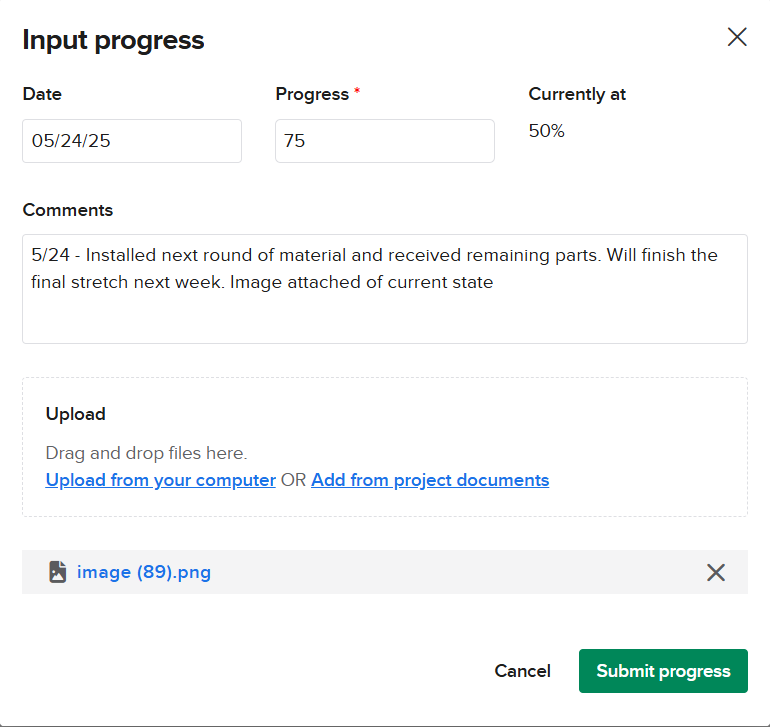Viewport: 770px width, 727px height.
Task: Click the 'Comments' section label
Action: point(67,210)
